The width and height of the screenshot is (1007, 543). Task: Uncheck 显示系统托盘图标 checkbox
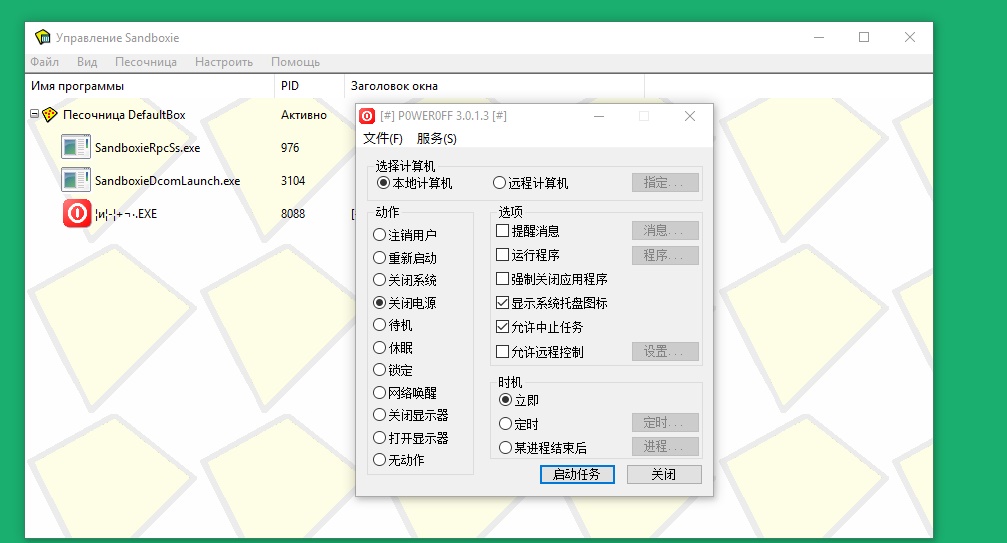pos(552,303)
